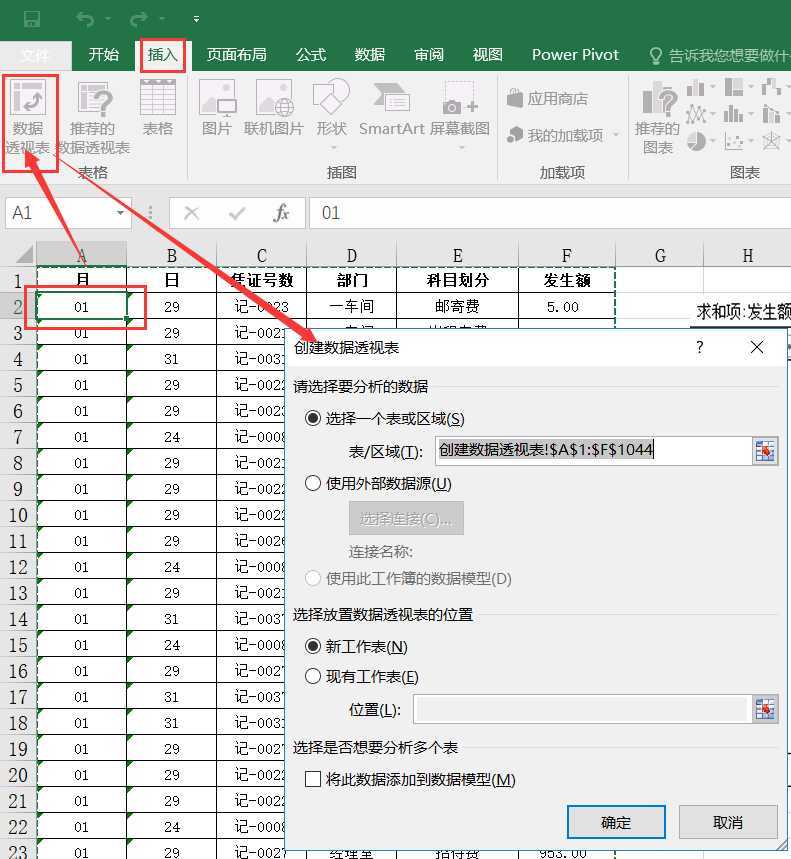Click the cancel X in formula bar
The width and height of the screenshot is (791, 859).
tap(192, 213)
